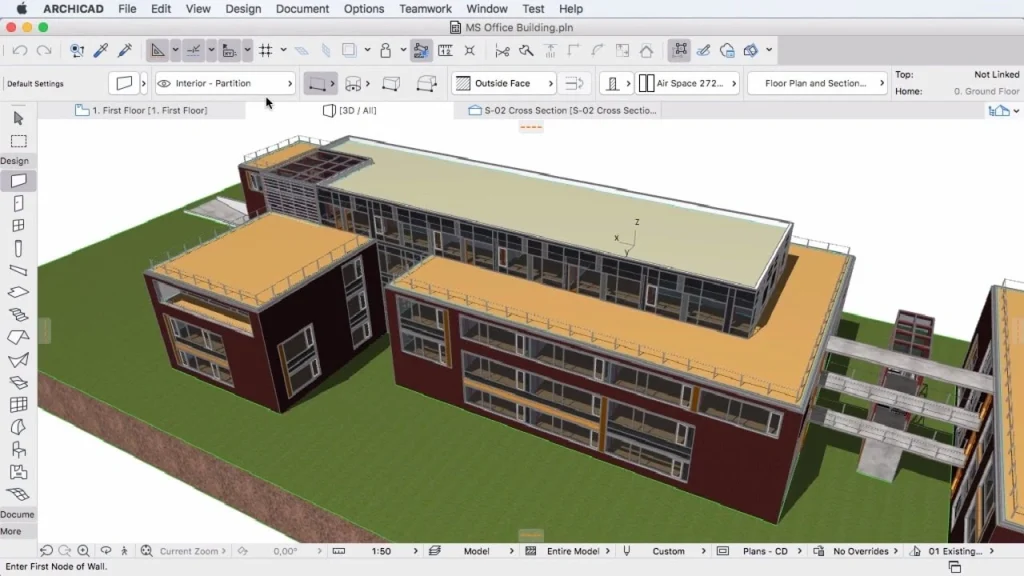Toggle the guide lines snap icon
The width and height of the screenshot is (1024, 576).
coord(158,49)
